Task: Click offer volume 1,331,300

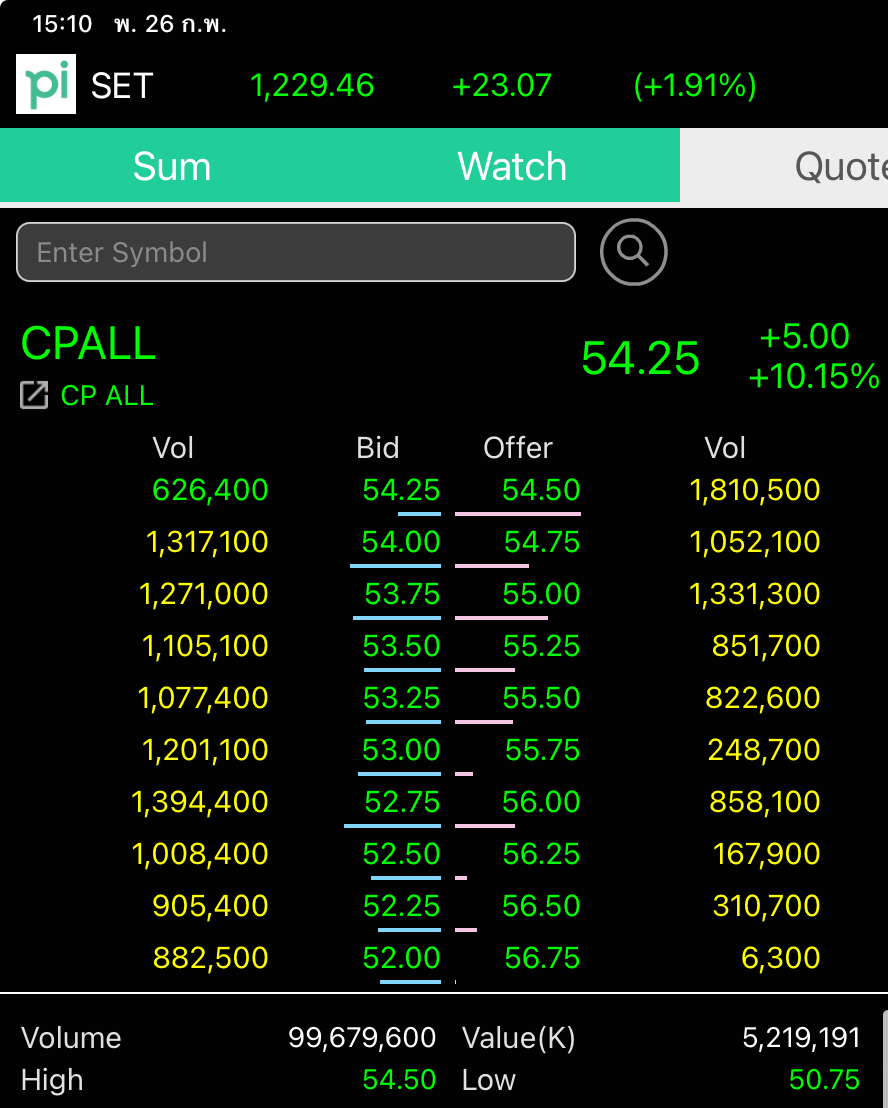Action: [754, 594]
